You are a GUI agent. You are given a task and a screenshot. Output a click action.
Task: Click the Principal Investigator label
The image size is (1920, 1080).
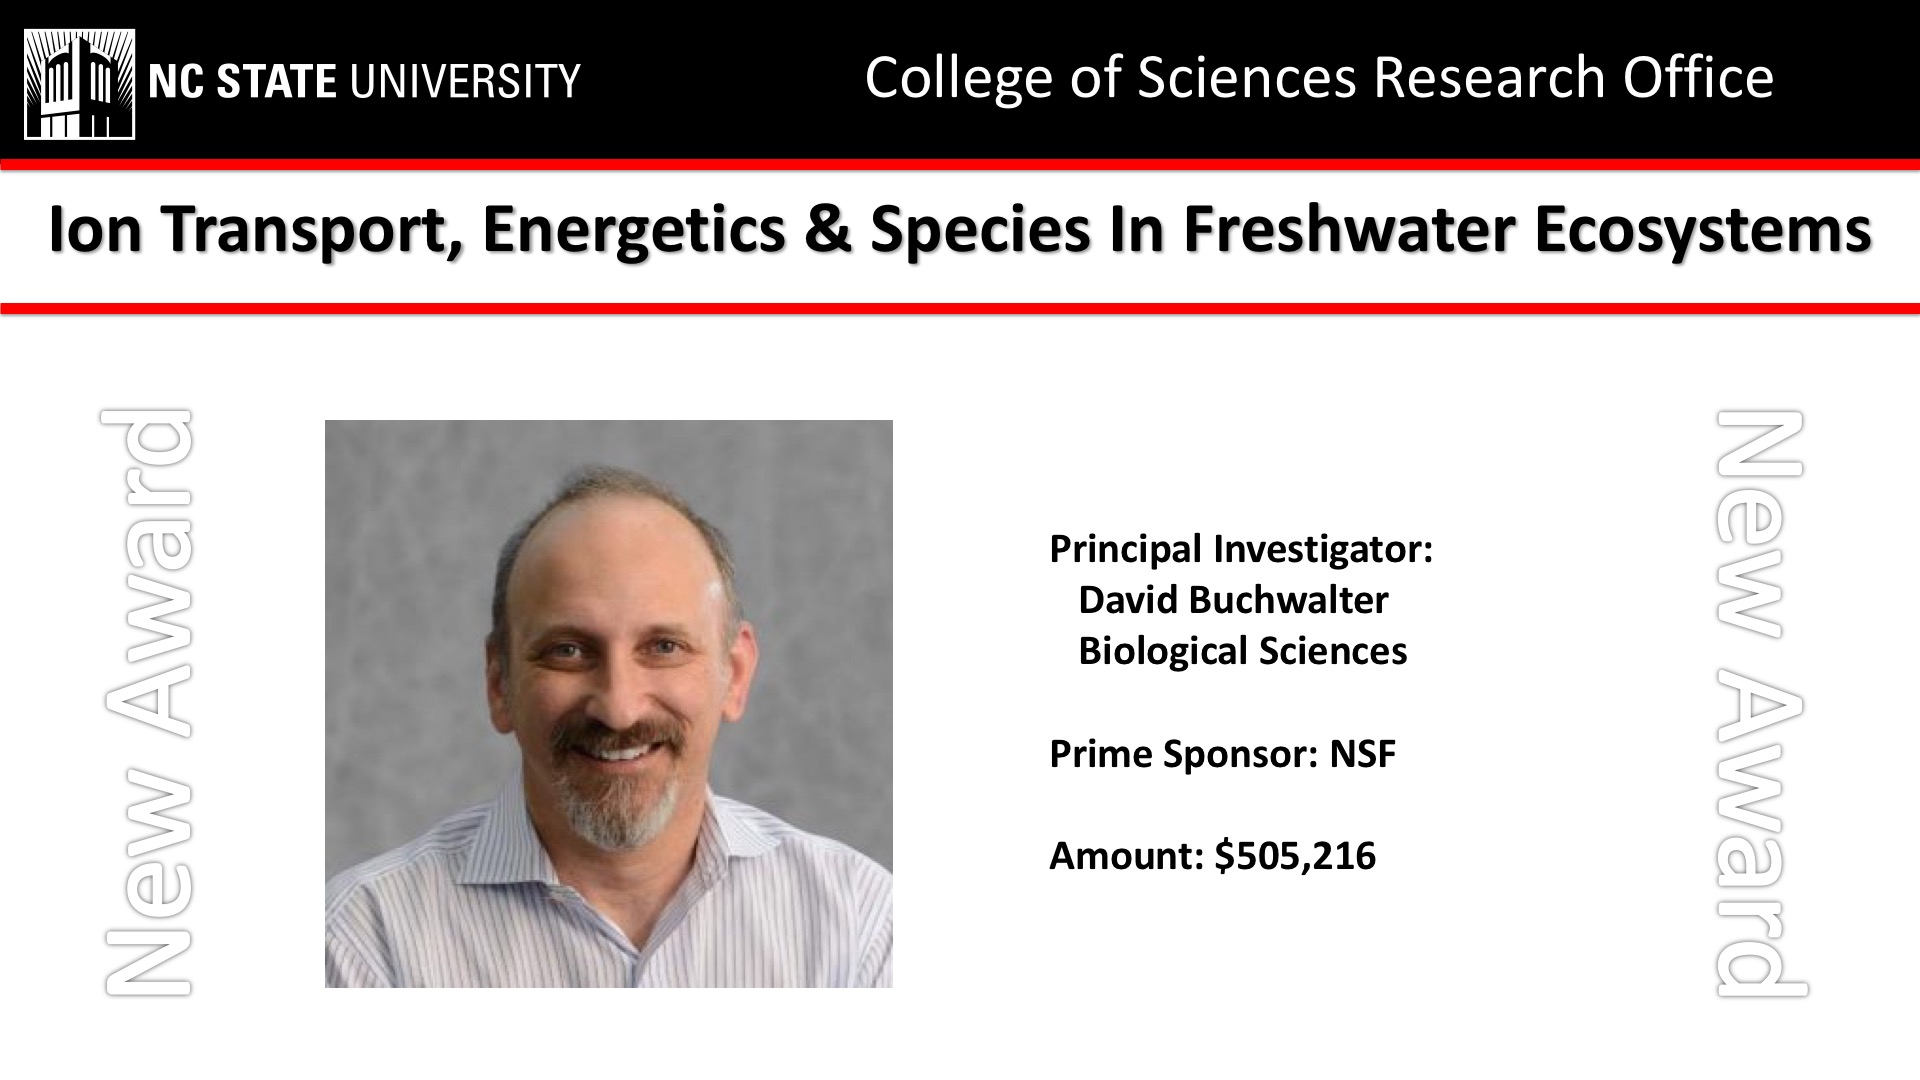coord(1241,549)
